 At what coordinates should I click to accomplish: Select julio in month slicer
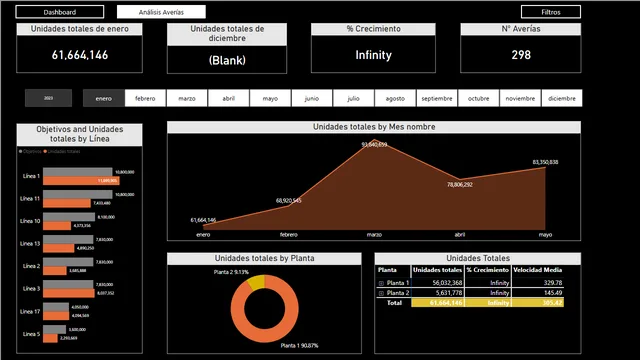(353, 98)
